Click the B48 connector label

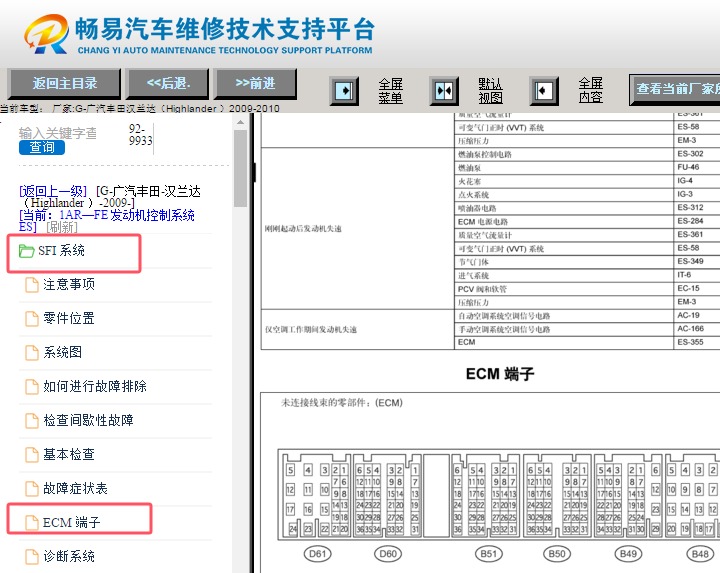700,554
